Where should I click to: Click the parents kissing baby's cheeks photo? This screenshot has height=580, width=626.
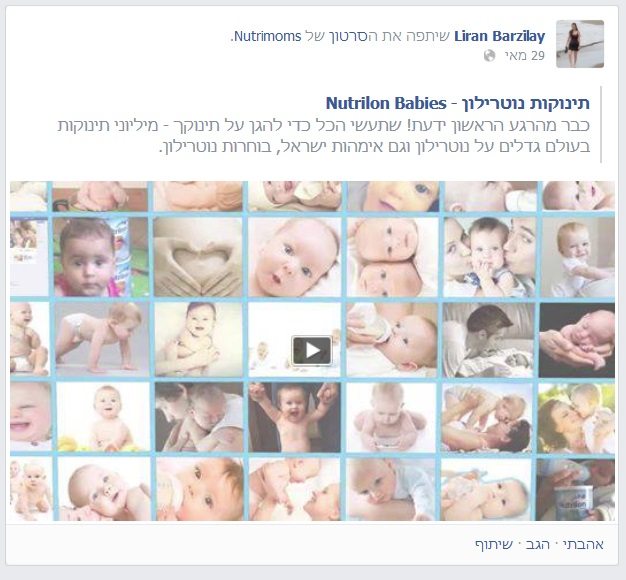[x=489, y=257]
